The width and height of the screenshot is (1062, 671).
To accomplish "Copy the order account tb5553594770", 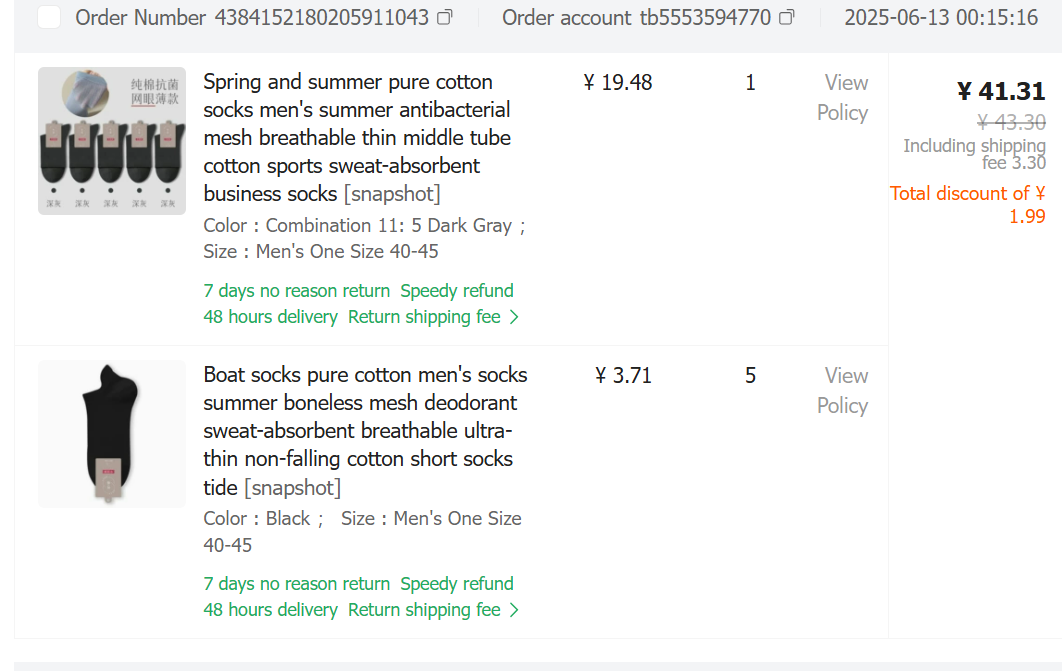I will pos(787,18).
